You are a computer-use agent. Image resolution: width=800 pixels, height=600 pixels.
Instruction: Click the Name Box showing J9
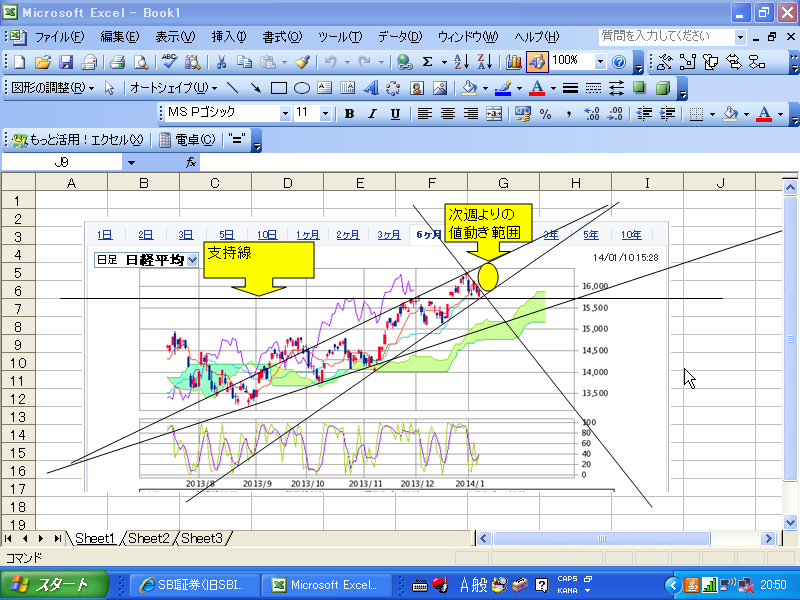[x=62, y=162]
